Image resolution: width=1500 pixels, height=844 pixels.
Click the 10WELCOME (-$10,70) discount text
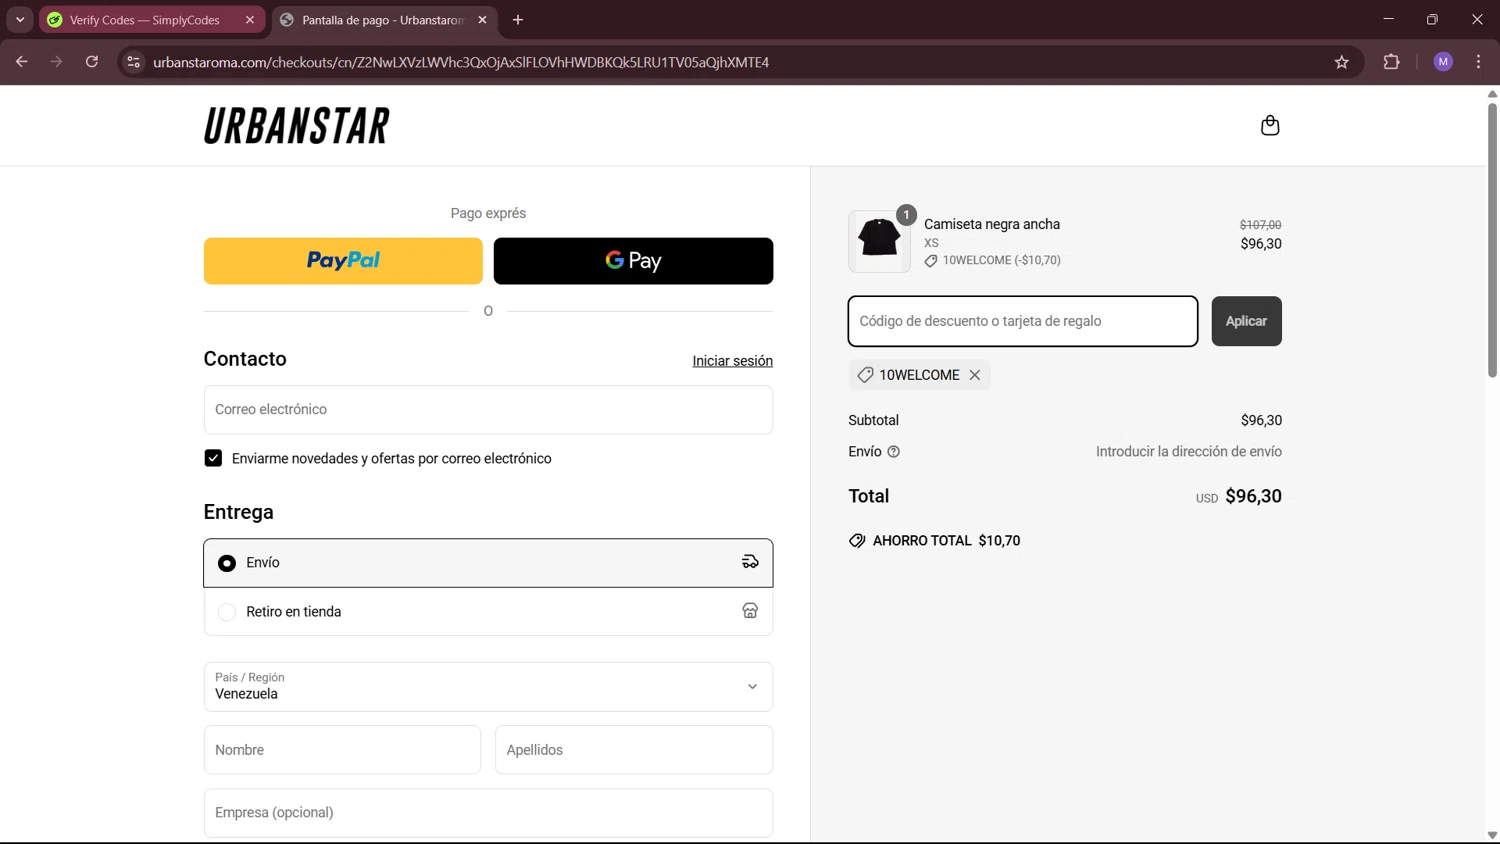[1002, 260]
